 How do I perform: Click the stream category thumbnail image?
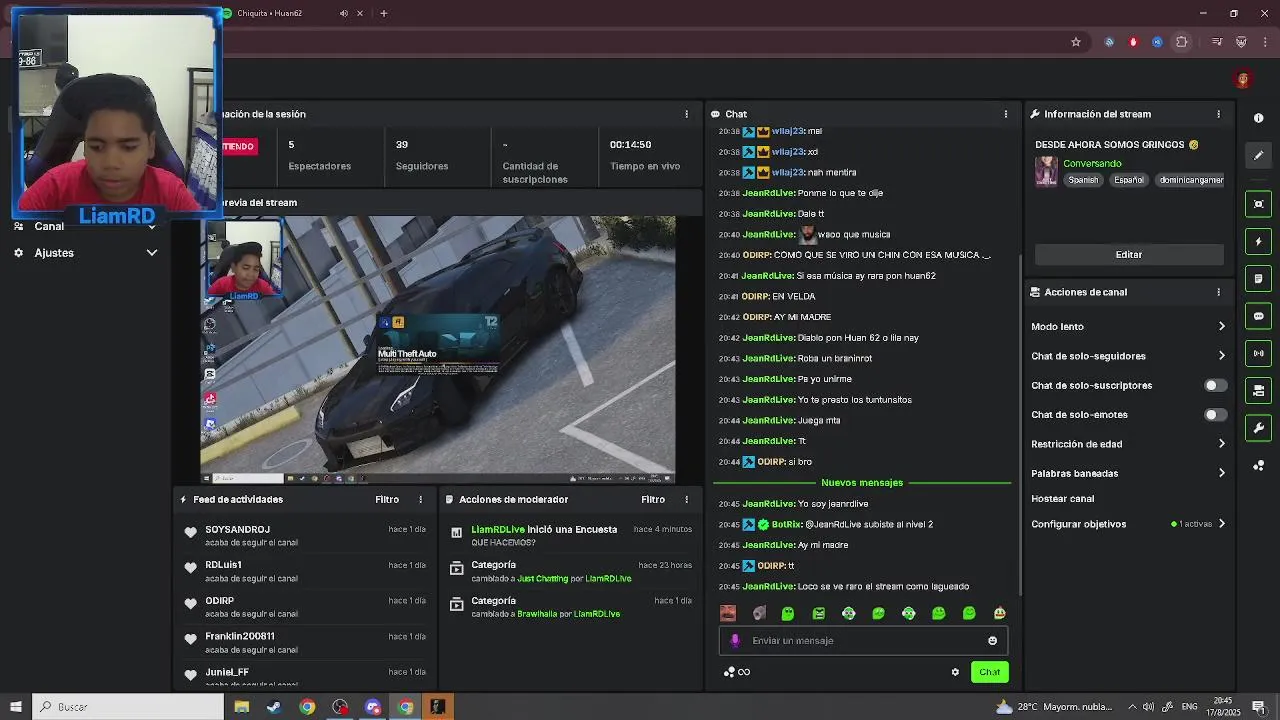(1046, 171)
